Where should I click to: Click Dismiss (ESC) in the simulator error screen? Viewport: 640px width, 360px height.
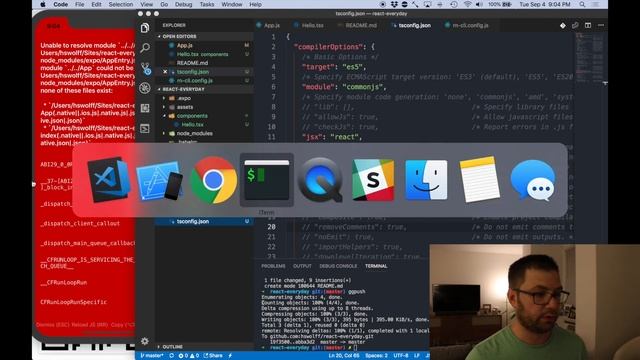[x=53, y=325]
